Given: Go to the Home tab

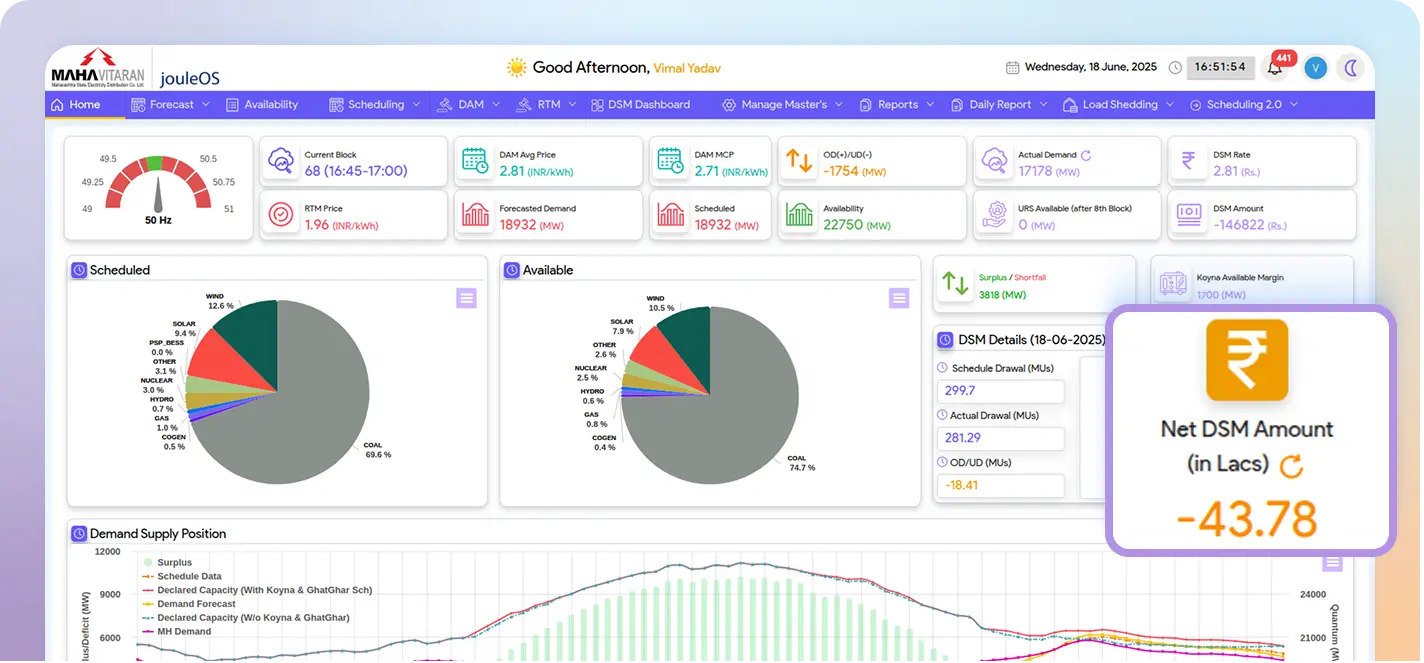Looking at the screenshot, I should tap(76, 104).
